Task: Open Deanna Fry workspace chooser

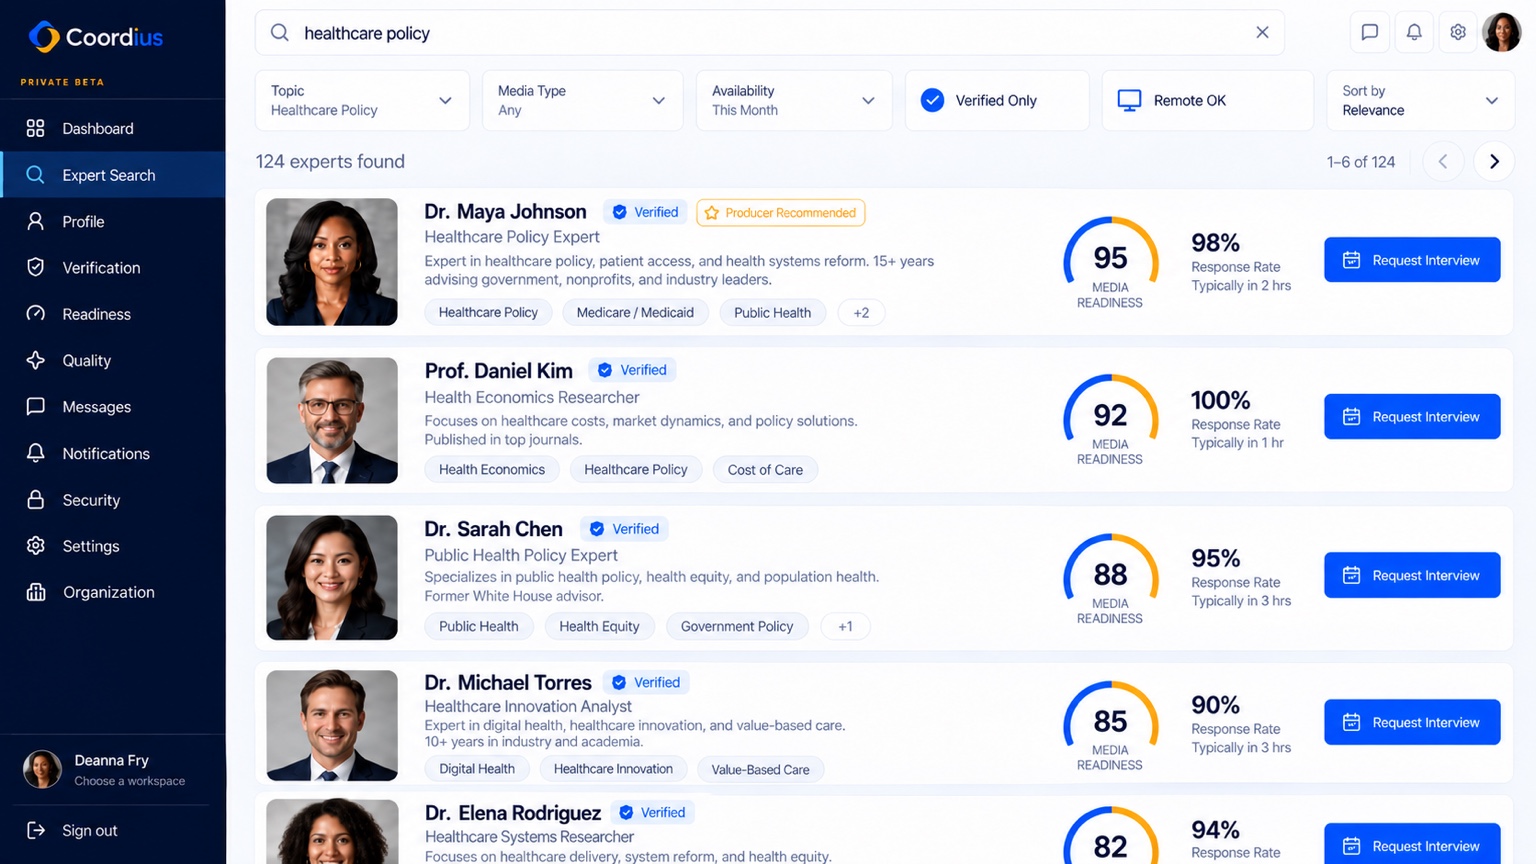Action: pos(112,770)
